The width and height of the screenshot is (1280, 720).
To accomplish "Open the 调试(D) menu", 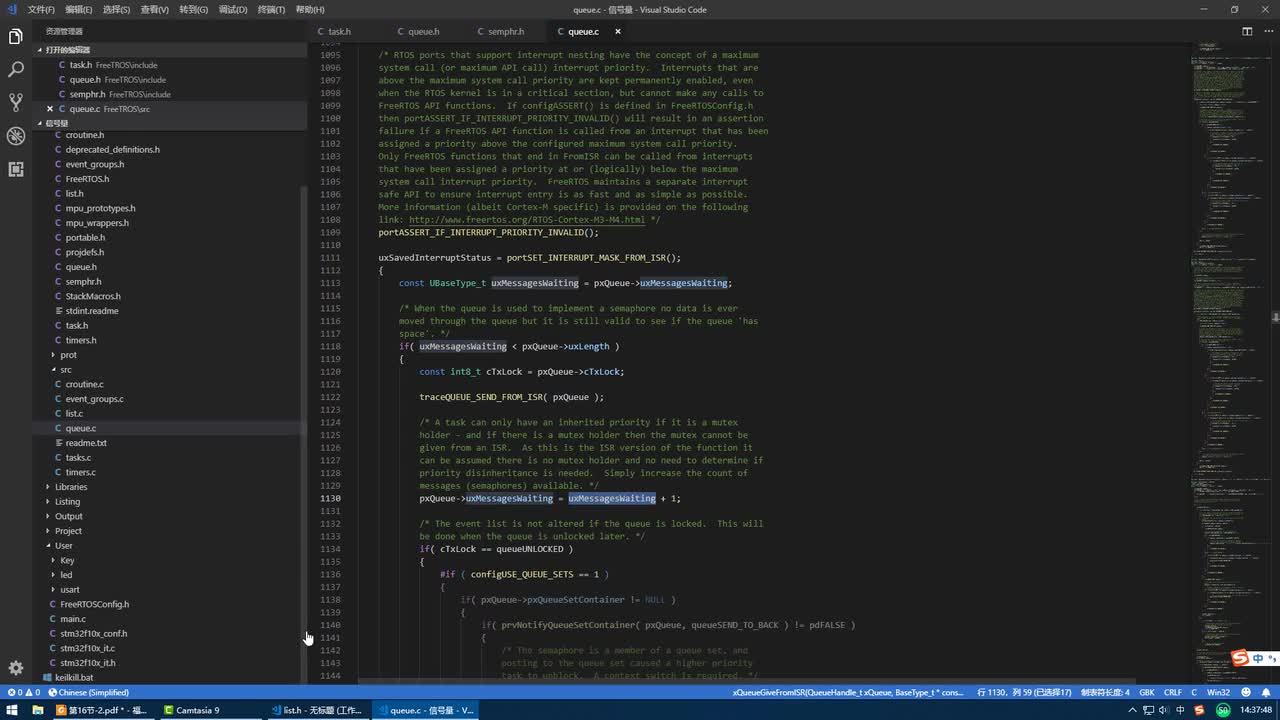I will tap(232, 9).
